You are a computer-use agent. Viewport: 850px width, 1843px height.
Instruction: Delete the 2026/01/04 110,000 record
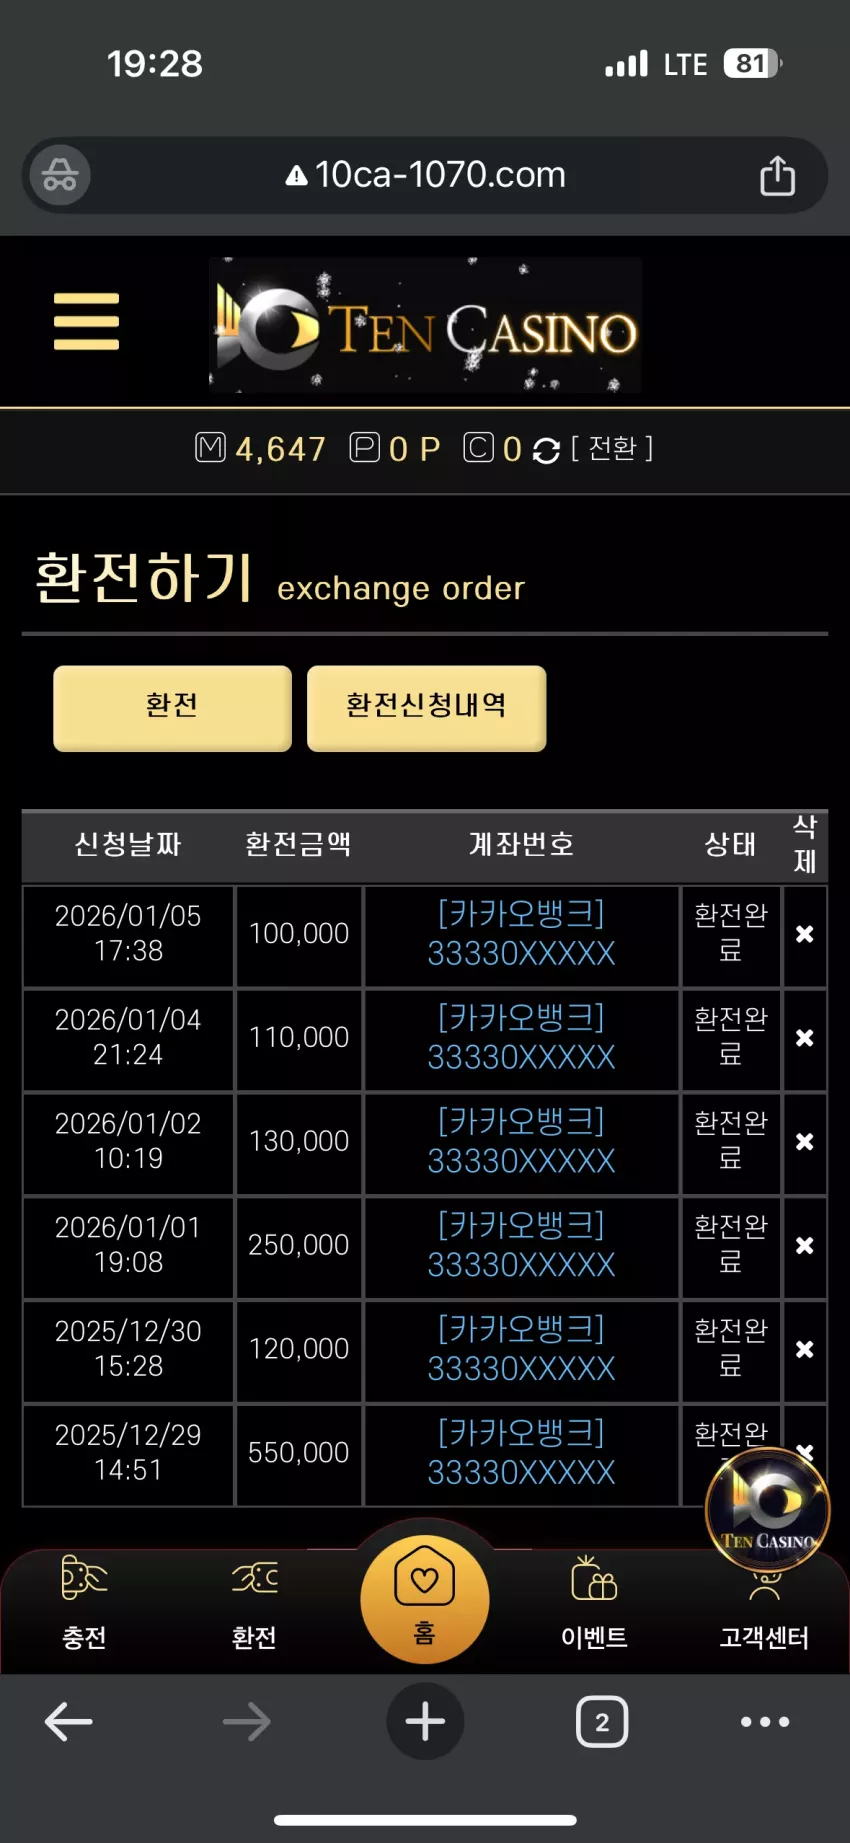pos(804,1038)
